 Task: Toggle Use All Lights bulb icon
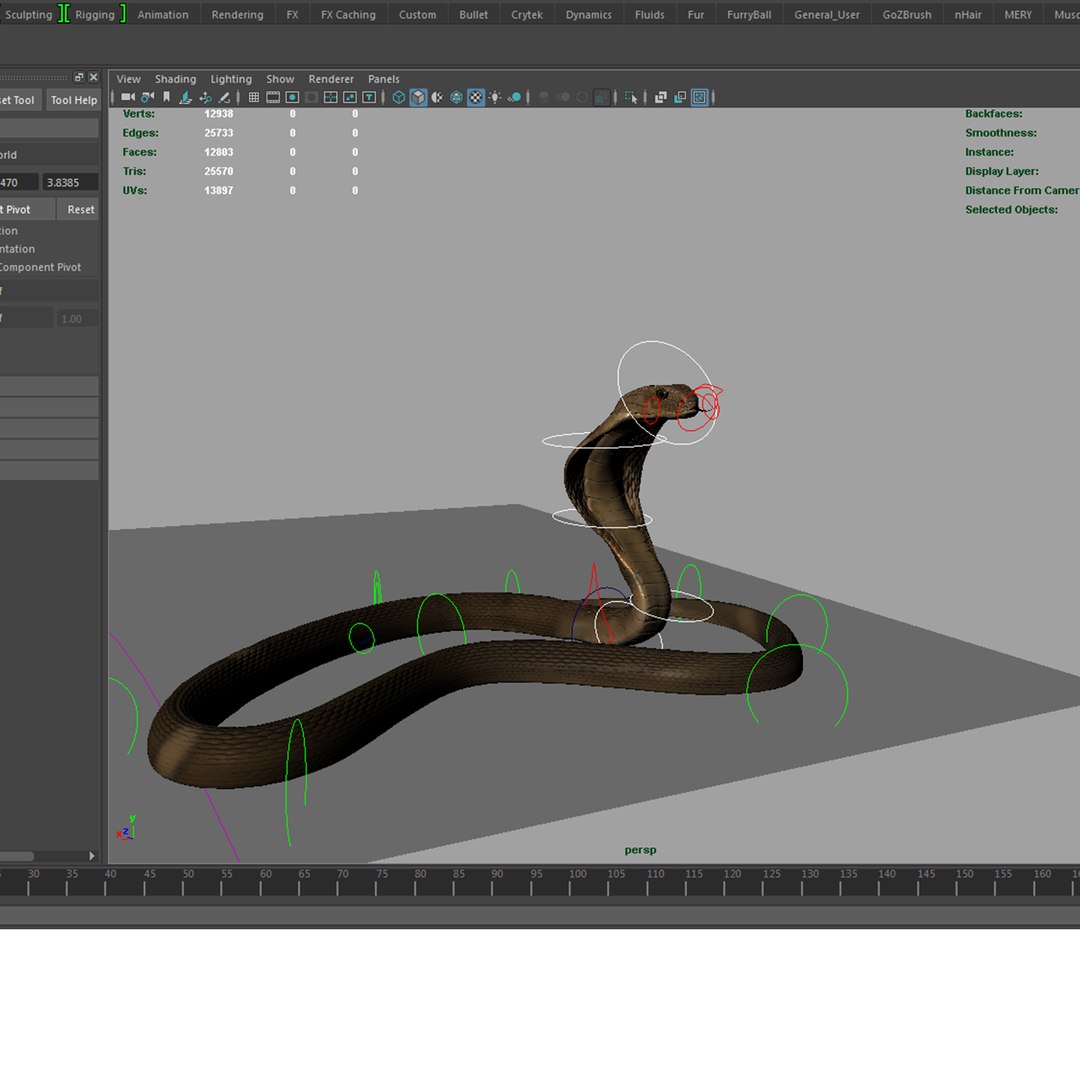click(x=495, y=97)
